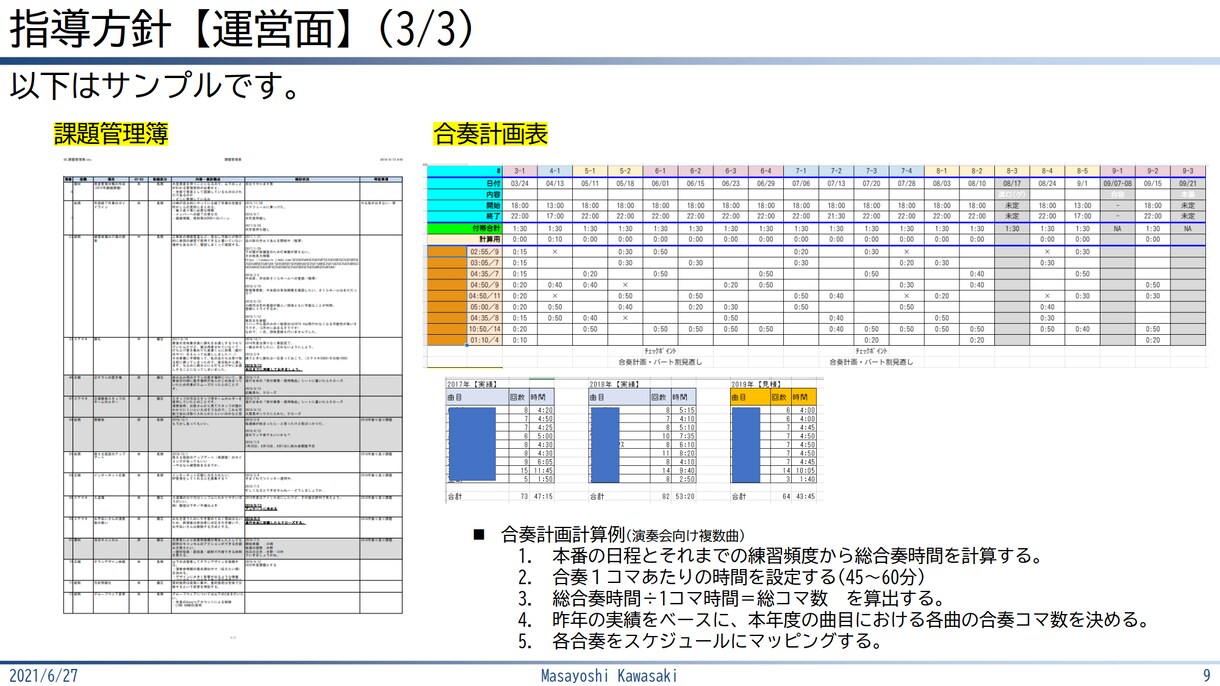Image resolution: width=1220 pixels, height=686 pixels.
Task: Click the footer date 2021/6/27
Action: (43, 676)
